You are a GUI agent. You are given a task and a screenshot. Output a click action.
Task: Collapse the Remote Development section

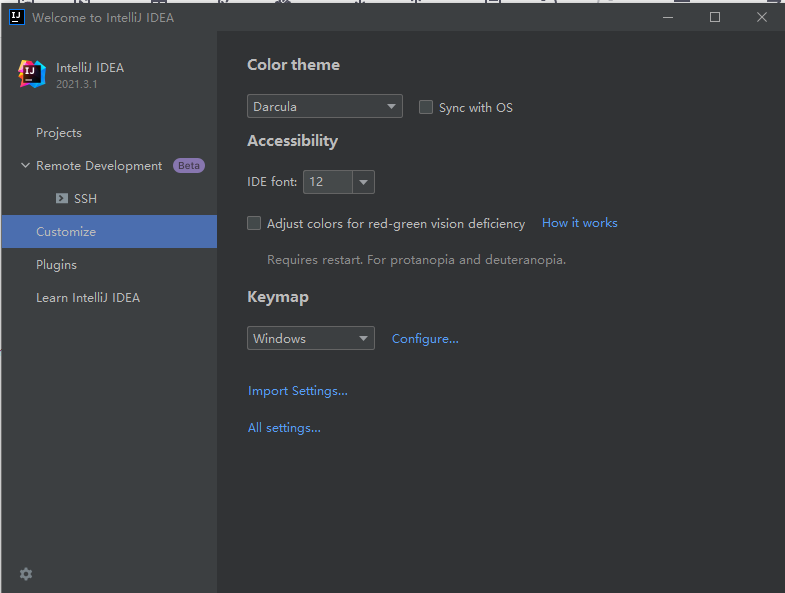pyautogui.click(x=25, y=165)
